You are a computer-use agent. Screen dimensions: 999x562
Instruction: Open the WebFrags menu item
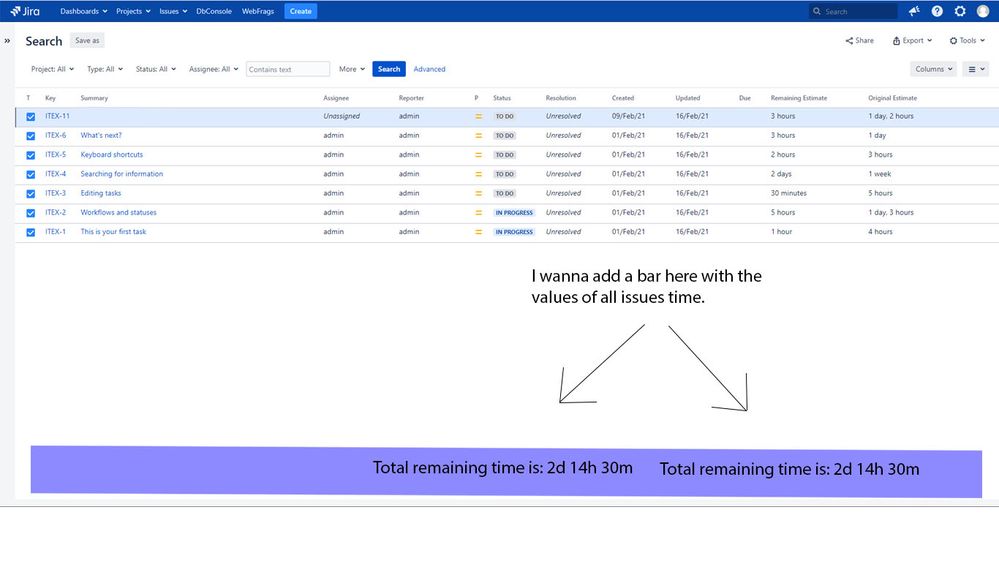coord(258,11)
